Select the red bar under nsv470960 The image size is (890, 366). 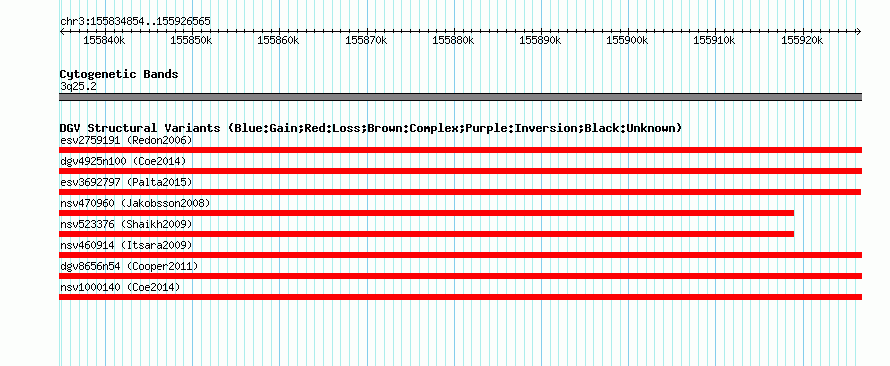pyautogui.click(x=426, y=213)
